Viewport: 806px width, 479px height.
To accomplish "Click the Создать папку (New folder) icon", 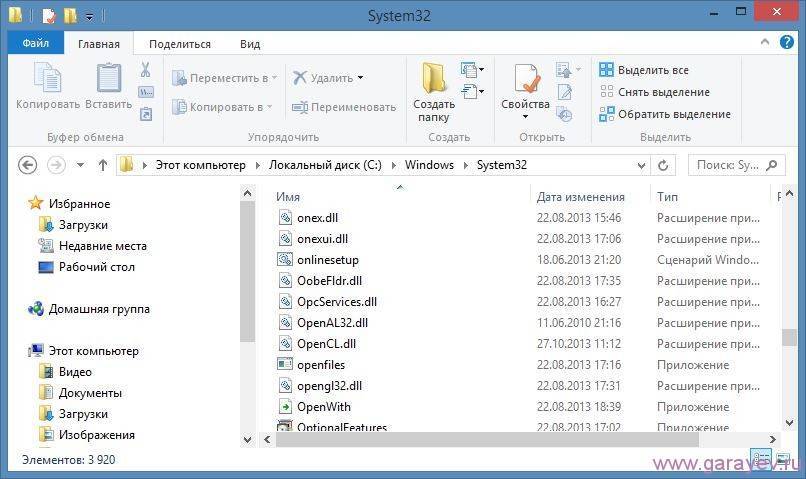I will pyautogui.click(x=434, y=79).
